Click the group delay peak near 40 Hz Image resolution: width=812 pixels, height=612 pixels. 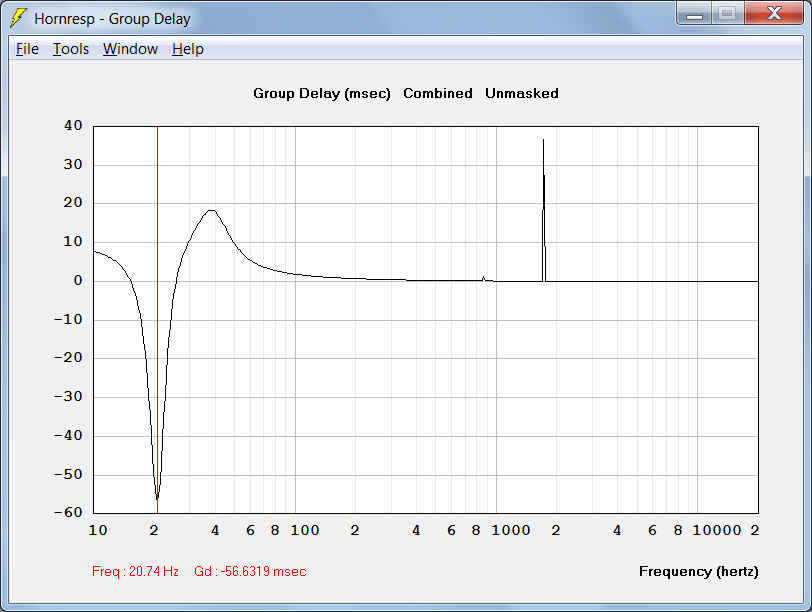click(x=211, y=211)
